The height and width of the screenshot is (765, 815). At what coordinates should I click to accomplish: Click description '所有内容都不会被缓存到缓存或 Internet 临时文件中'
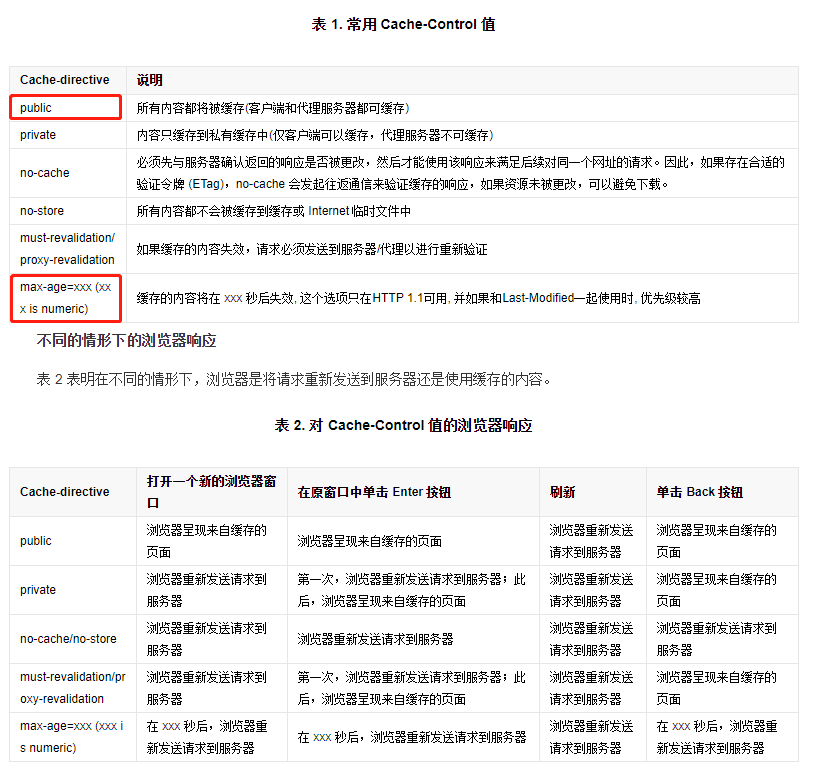click(274, 211)
